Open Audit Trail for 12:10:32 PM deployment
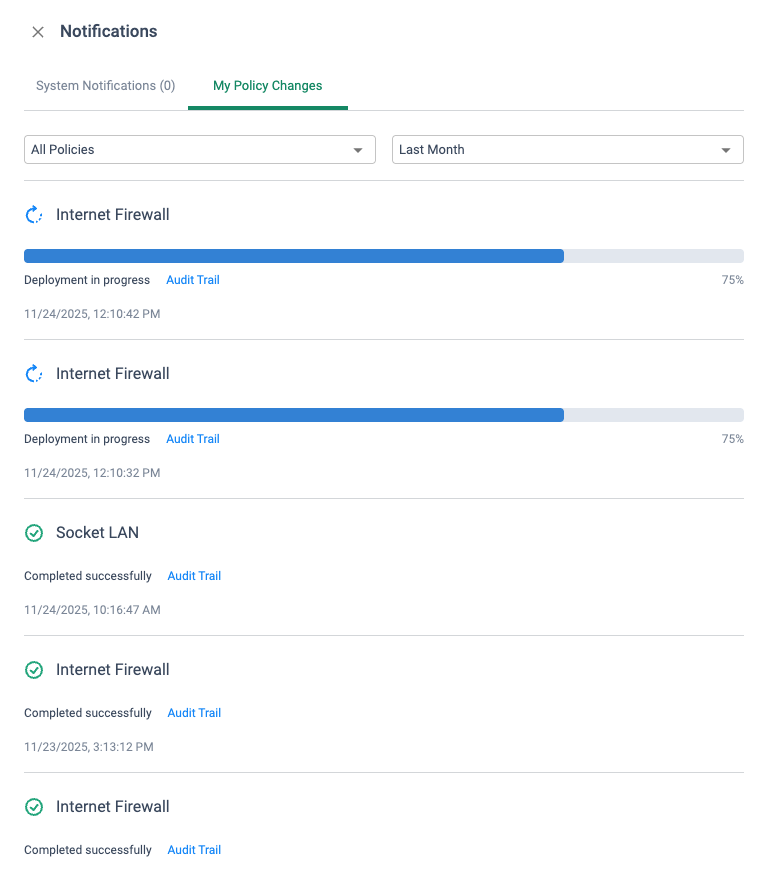Image resolution: width=760 pixels, height=875 pixels. pyautogui.click(x=193, y=439)
